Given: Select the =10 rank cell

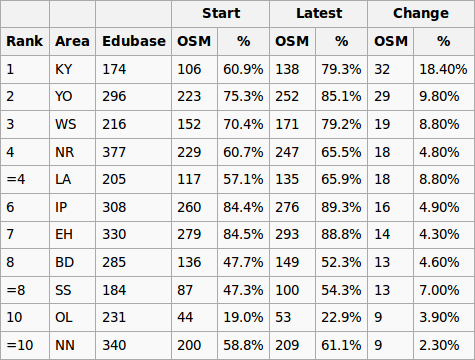Looking at the screenshot, I should [x=25, y=345].
